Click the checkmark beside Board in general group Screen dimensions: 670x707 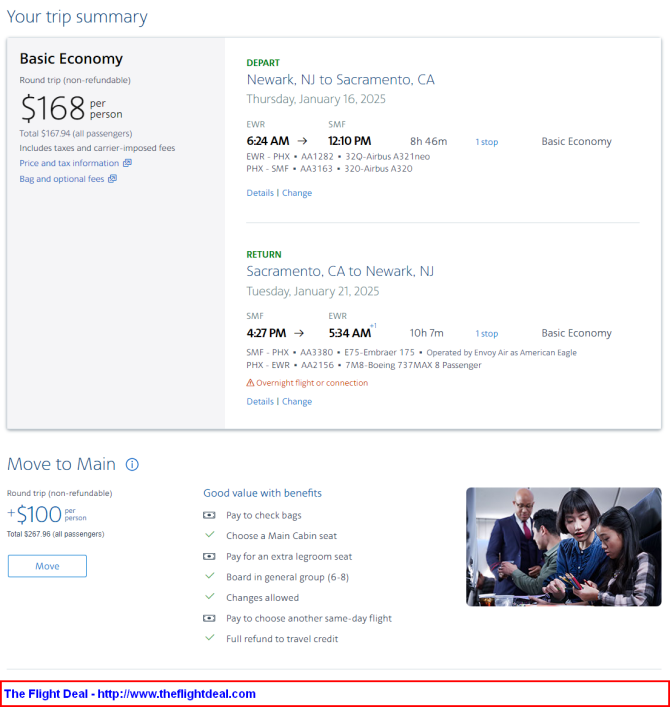tap(210, 576)
